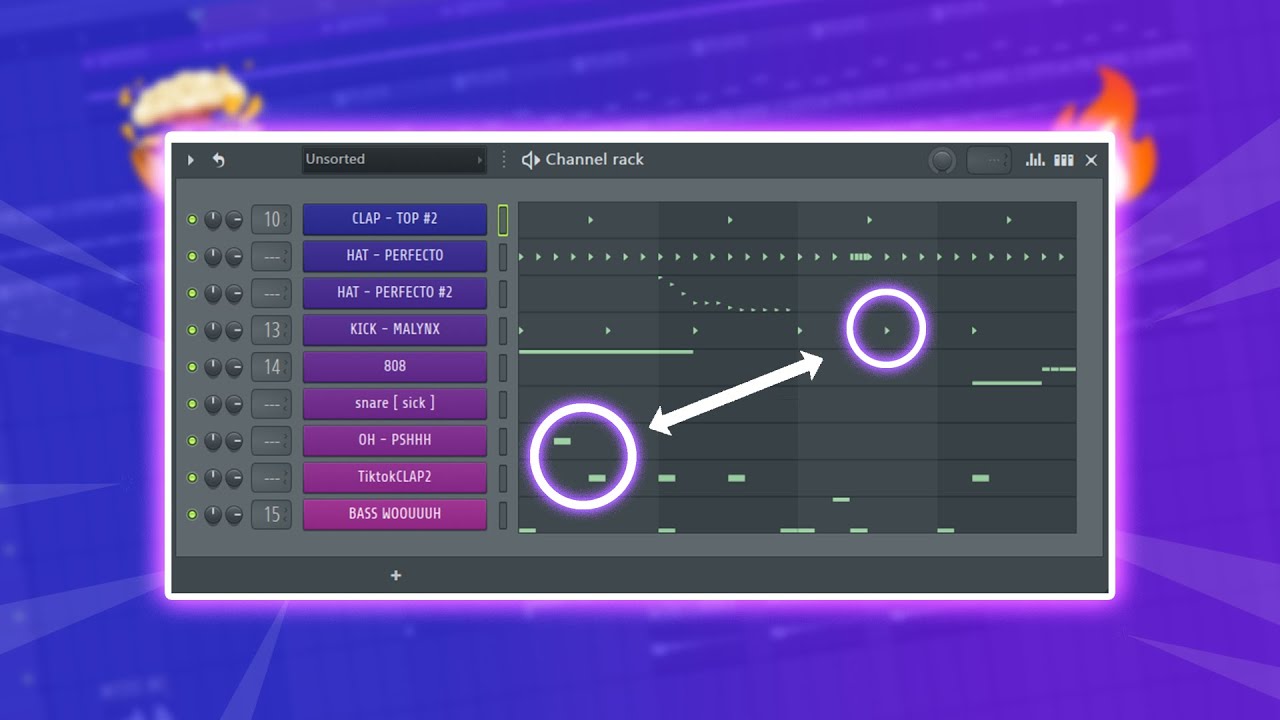The image size is (1280, 720).
Task: Click the pan knob of the 808 channel
Action: point(213,367)
